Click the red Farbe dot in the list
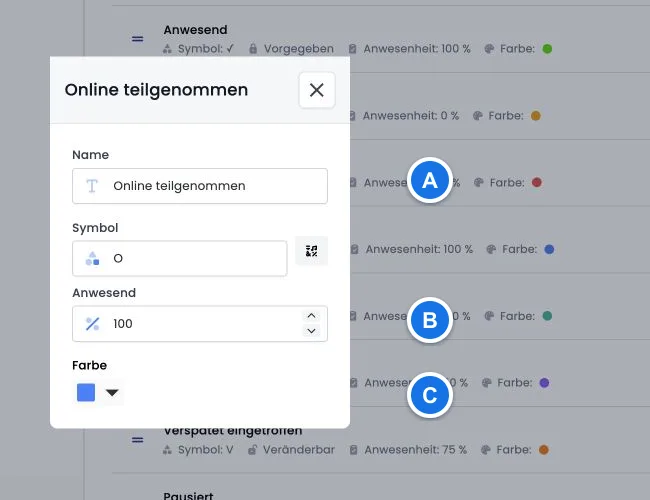 coord(536,182)
